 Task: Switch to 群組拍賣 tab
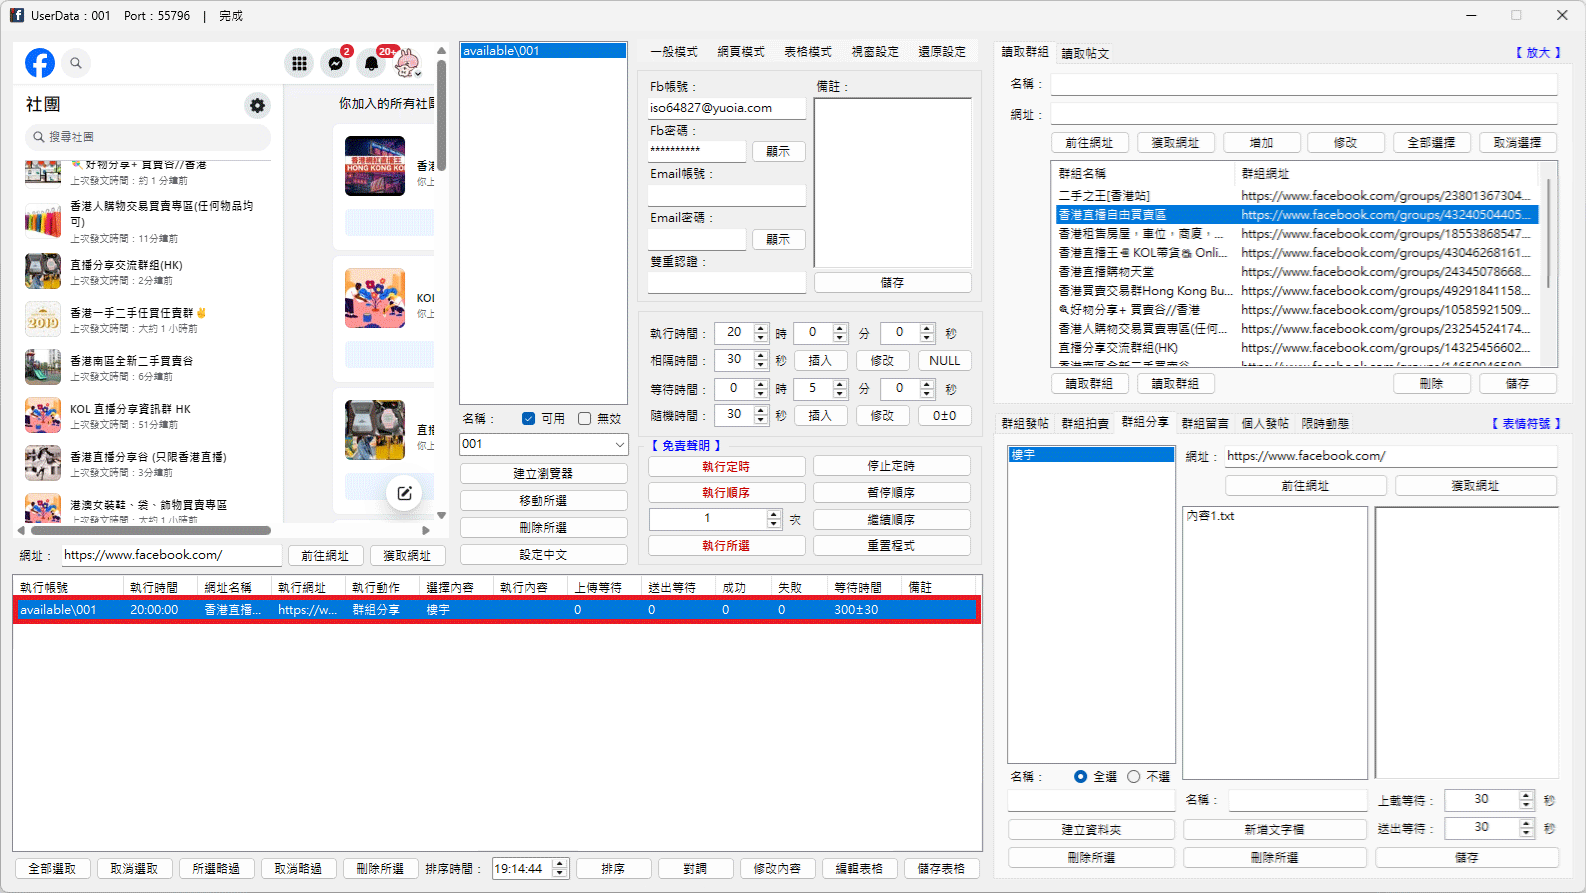point(1085,424)
